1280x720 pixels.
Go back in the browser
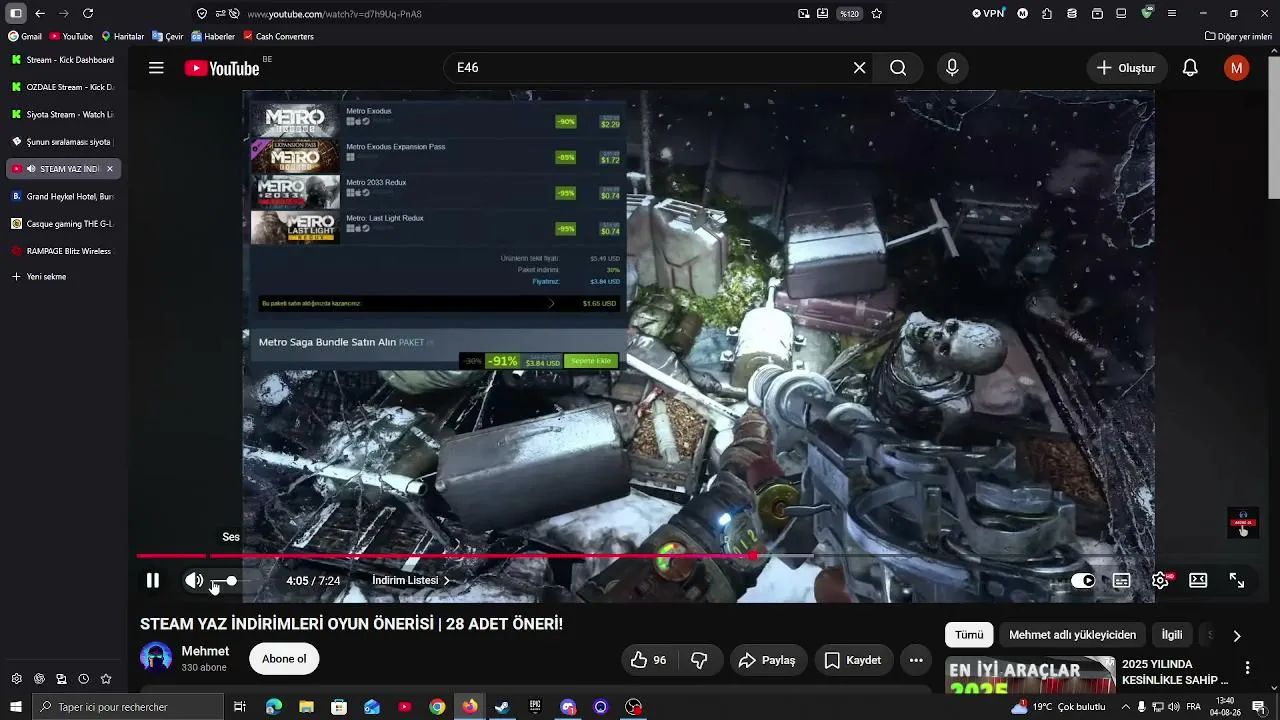tap(40, 13)
